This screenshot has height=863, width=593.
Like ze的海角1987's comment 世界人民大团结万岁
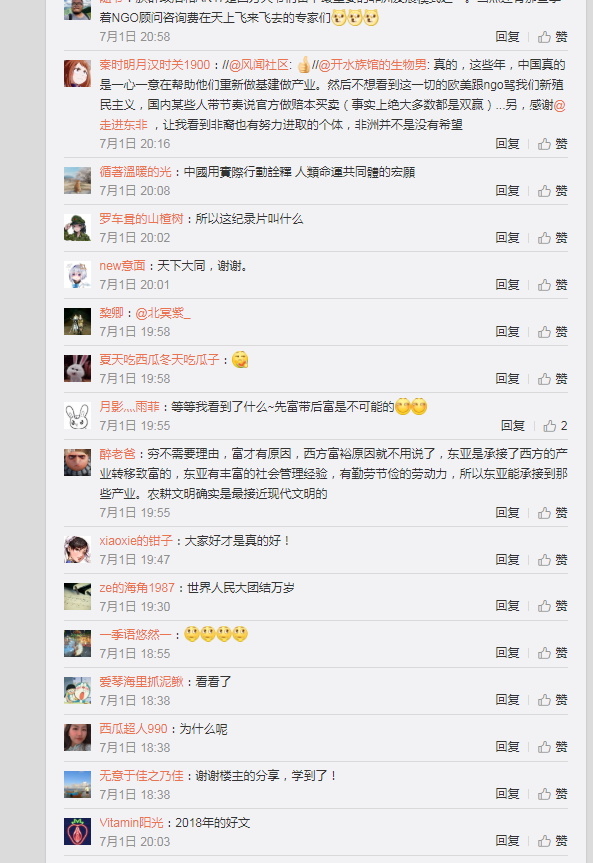(x=552, y=606)
